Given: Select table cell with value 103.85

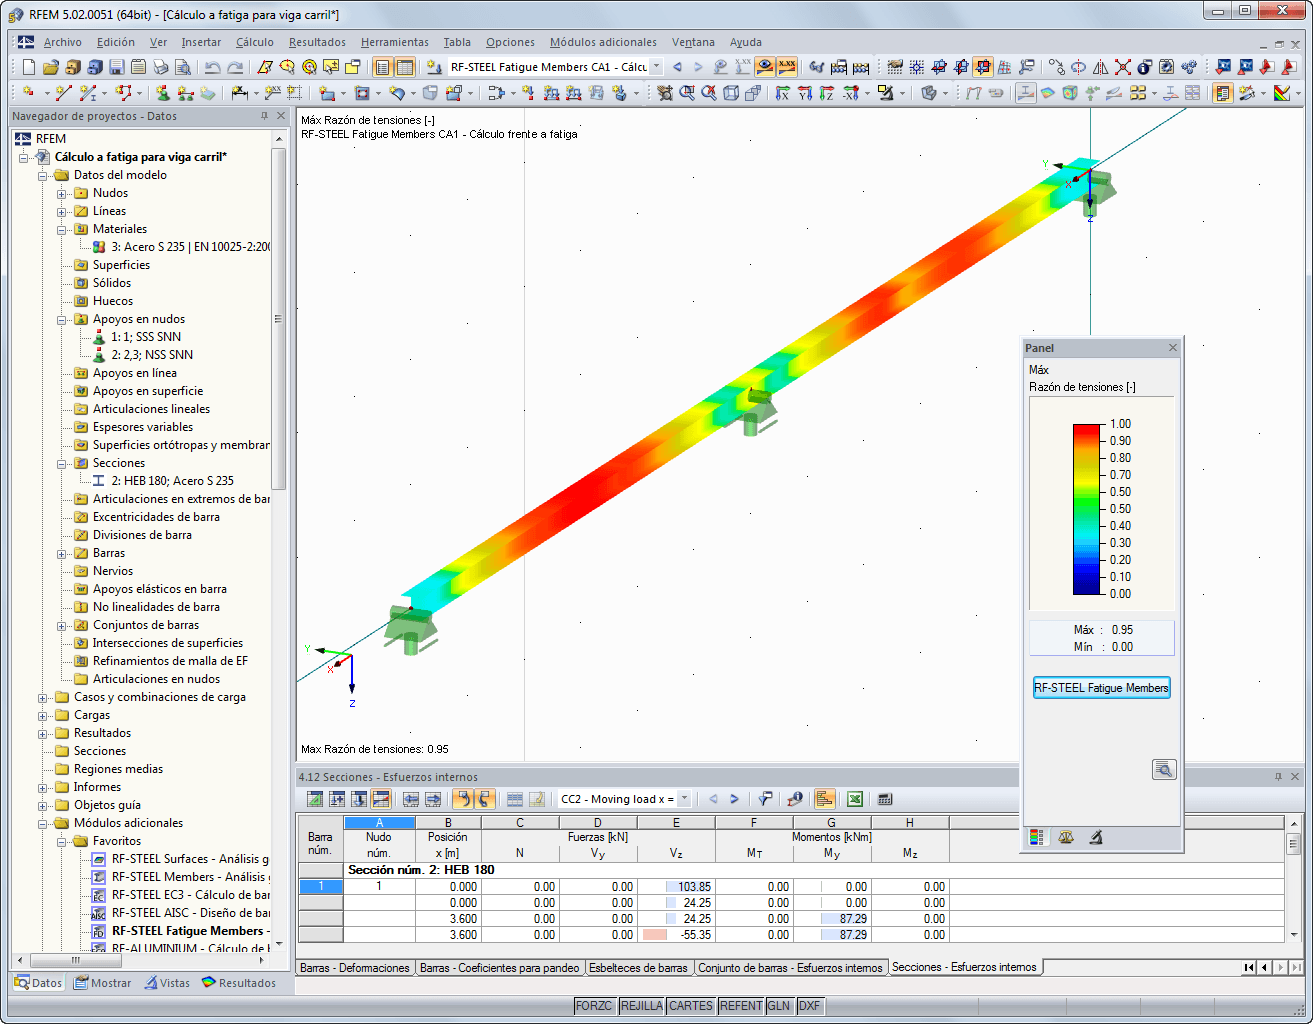Looking at the screenshot, I should (x=676, y=887).
